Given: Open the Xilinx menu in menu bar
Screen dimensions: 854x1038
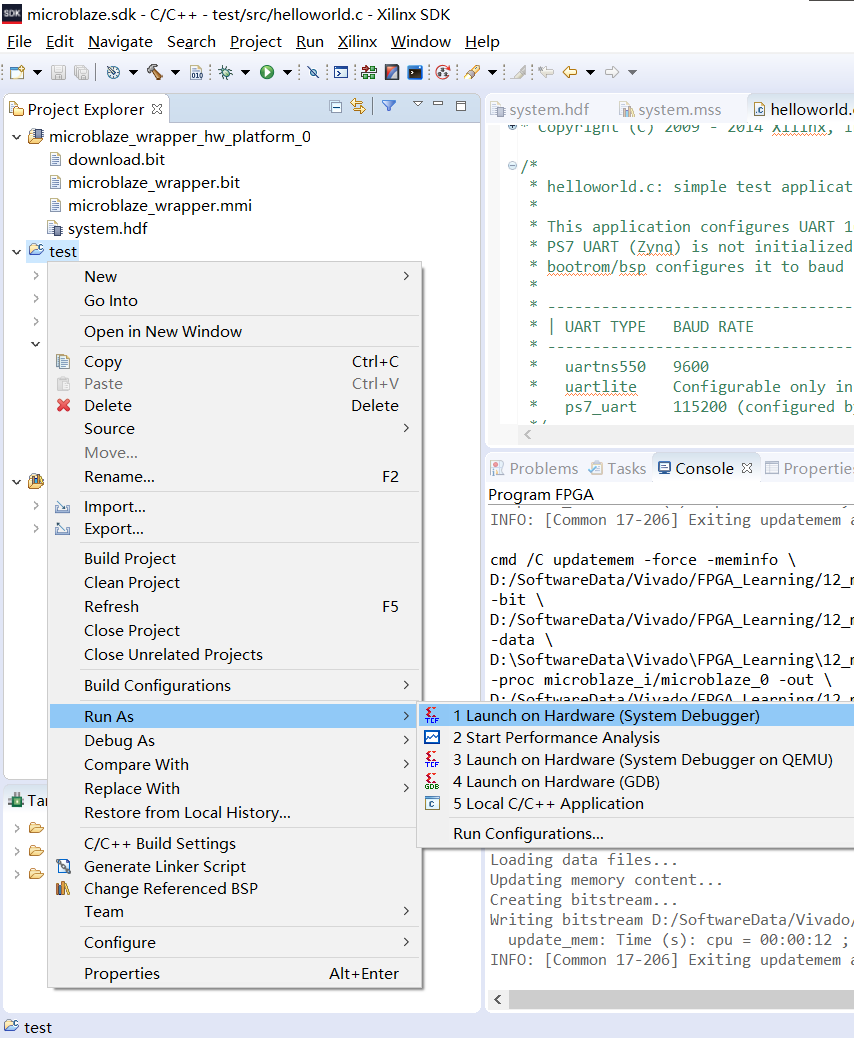Looking at the screenshot, I should coord(357,42).
